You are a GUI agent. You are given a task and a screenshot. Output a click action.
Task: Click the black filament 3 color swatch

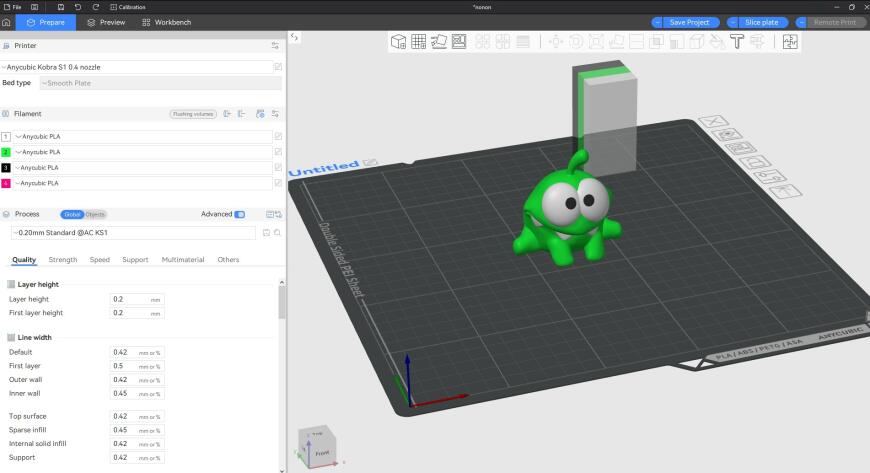(x=6, y=168)
